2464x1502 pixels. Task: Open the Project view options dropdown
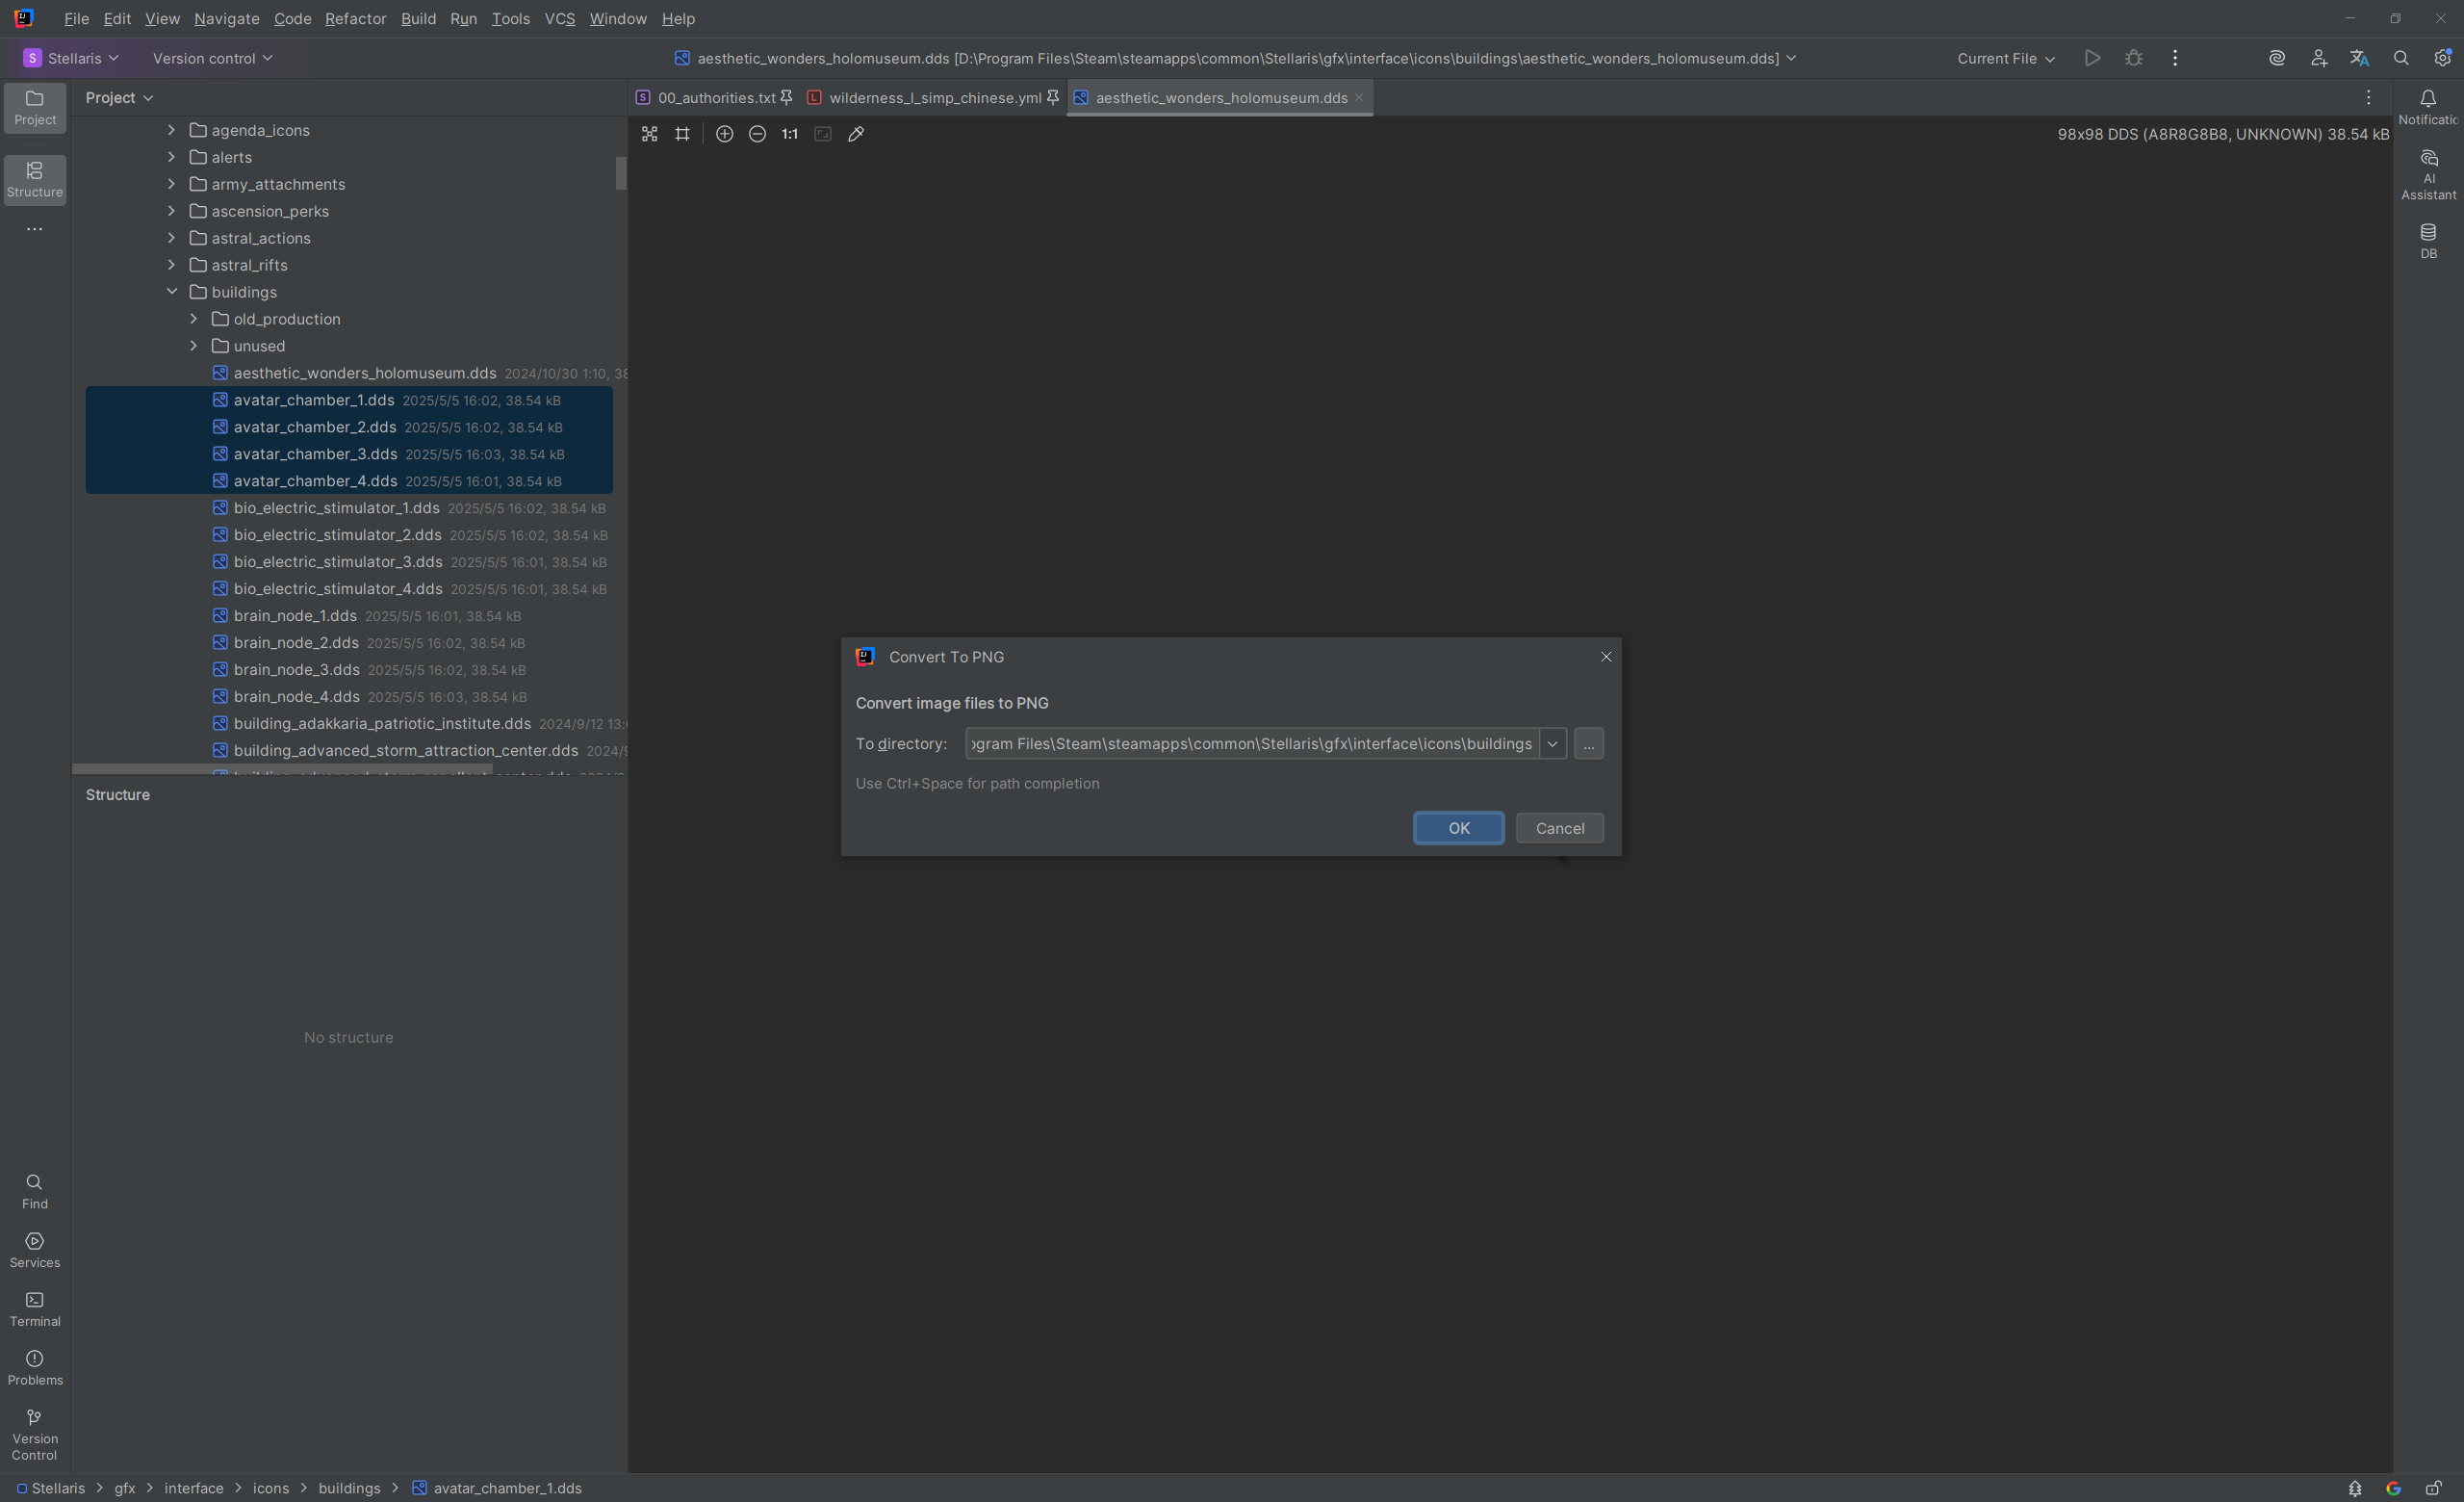tap(119, 97)
